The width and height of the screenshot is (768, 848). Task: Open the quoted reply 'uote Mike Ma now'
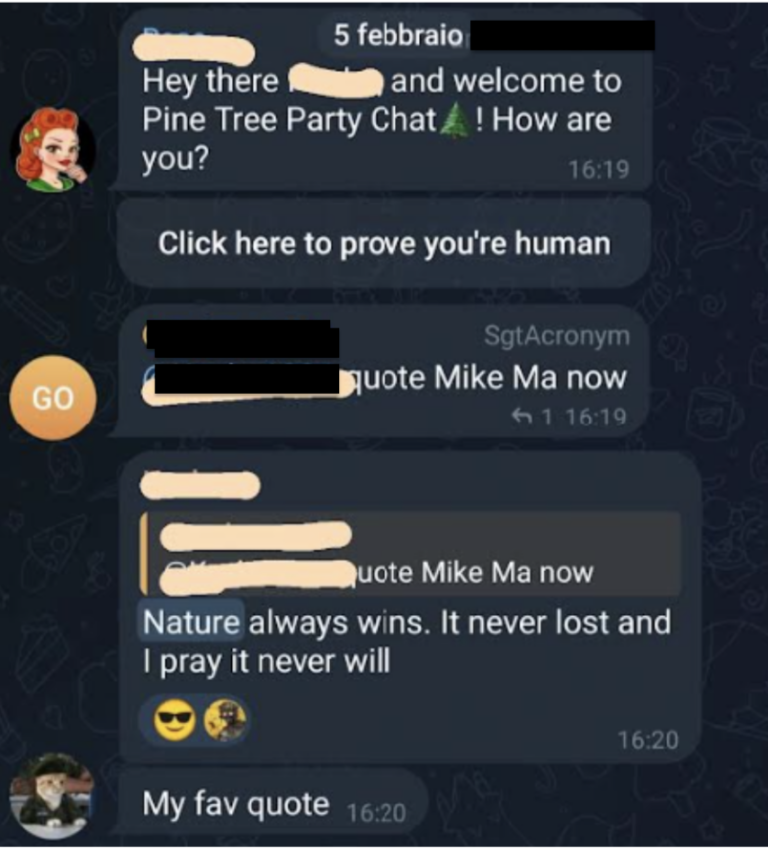tap(409, 553)
